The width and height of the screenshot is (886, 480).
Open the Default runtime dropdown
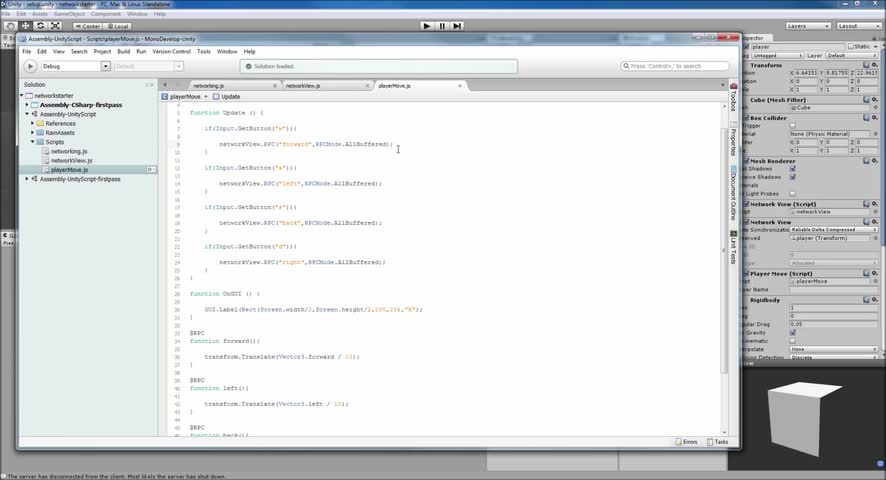point(178,66)
